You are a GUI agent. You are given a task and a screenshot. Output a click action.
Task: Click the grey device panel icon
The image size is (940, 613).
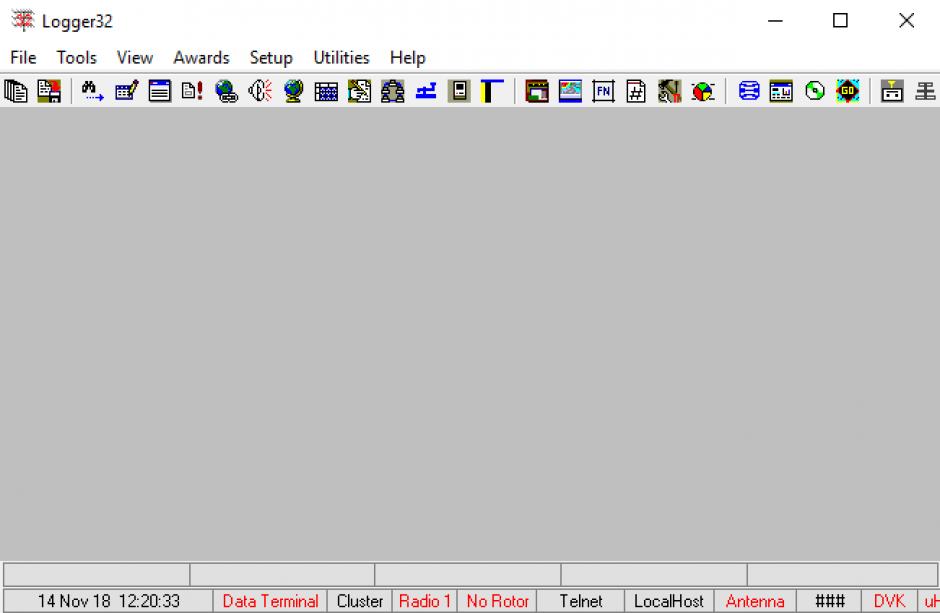pyautogui.click(x=459, y=91)
